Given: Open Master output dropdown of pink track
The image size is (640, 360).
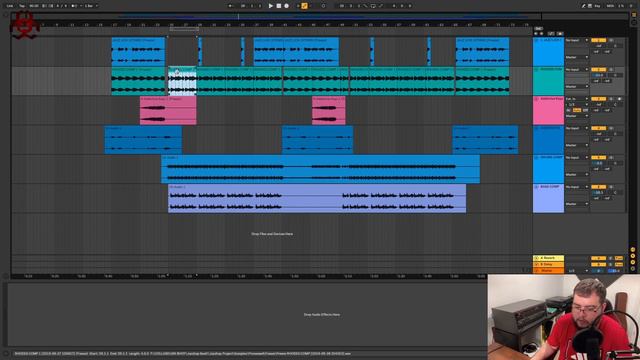Looking at the screenshot, I should (577, 116).
